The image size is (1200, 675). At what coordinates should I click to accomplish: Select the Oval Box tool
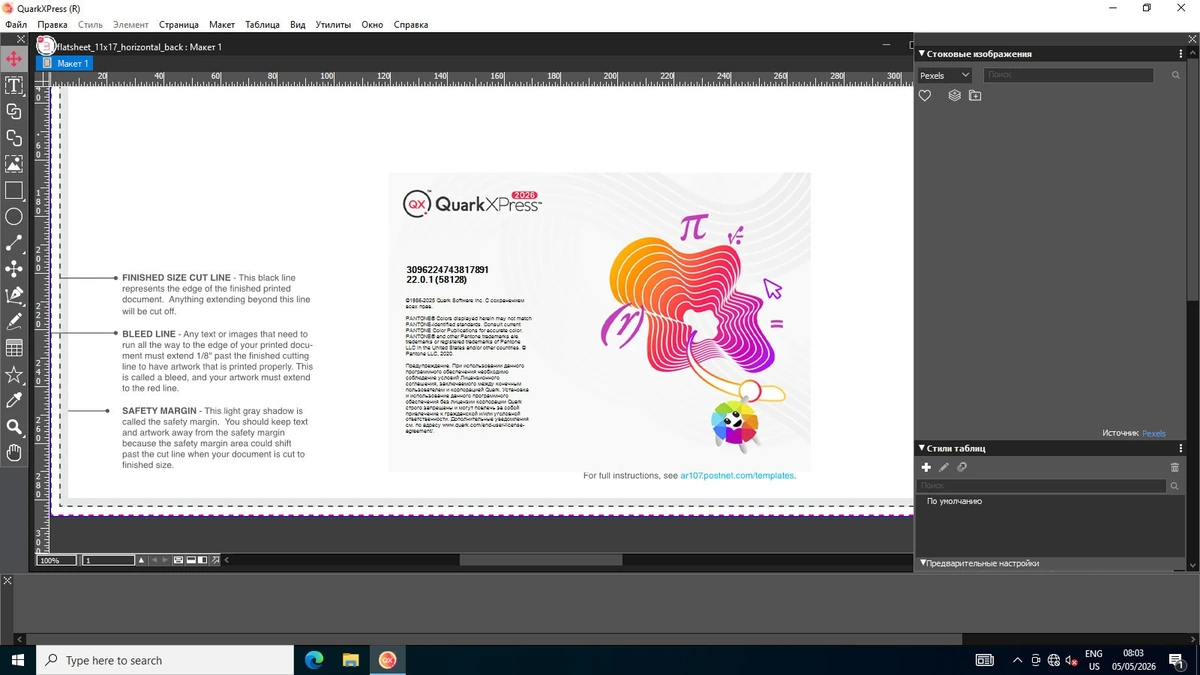pos(14,216)
